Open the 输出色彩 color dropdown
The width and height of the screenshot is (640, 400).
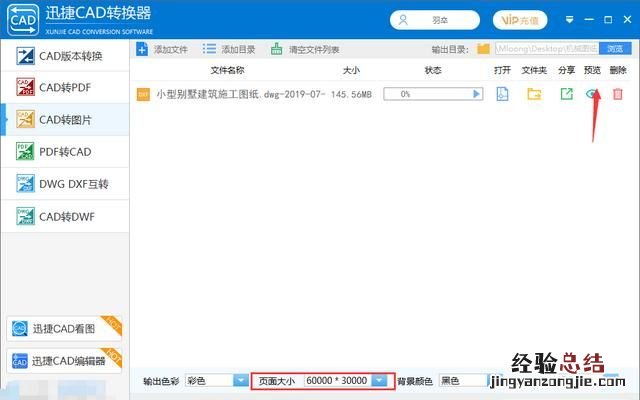tap(240, 380)
